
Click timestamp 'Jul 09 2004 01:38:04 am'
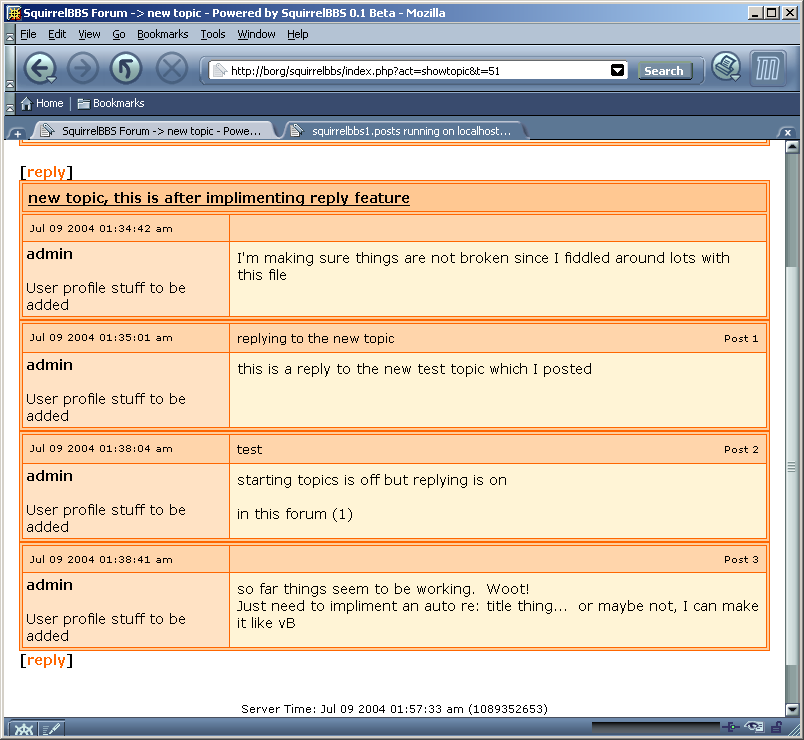click(x=101, y=449)
